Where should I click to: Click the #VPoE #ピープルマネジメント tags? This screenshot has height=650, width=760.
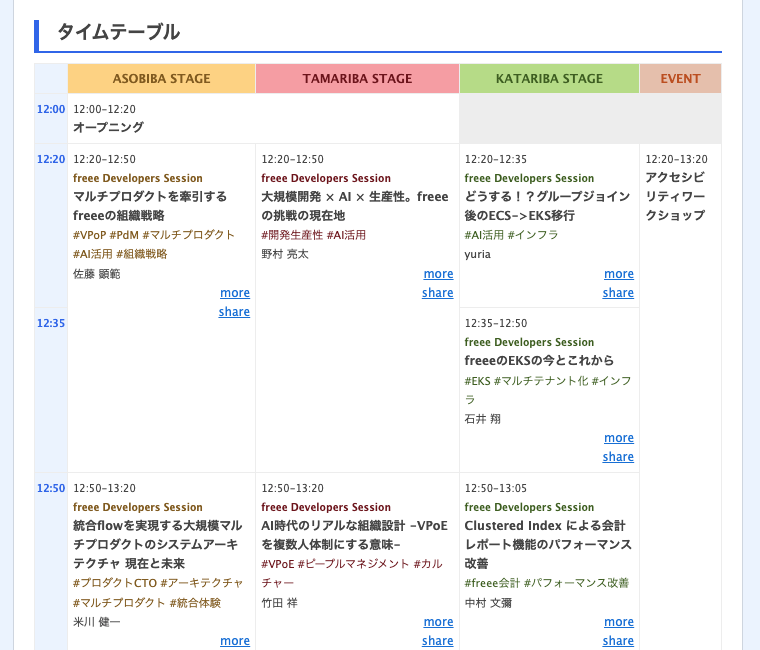click(x=352, y=573)
